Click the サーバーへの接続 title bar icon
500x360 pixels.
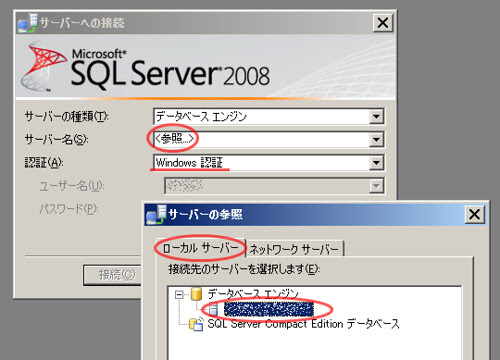[28, 23]
